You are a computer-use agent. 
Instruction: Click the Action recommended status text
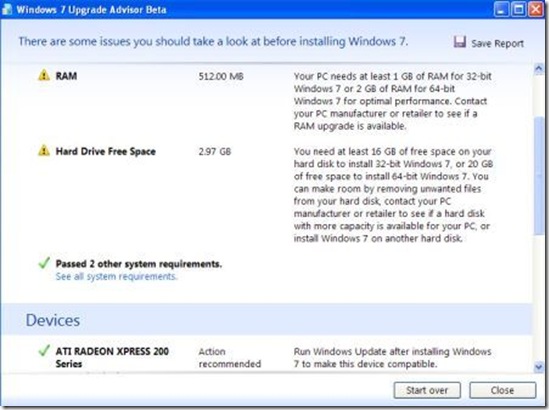[x=230, y=357]
